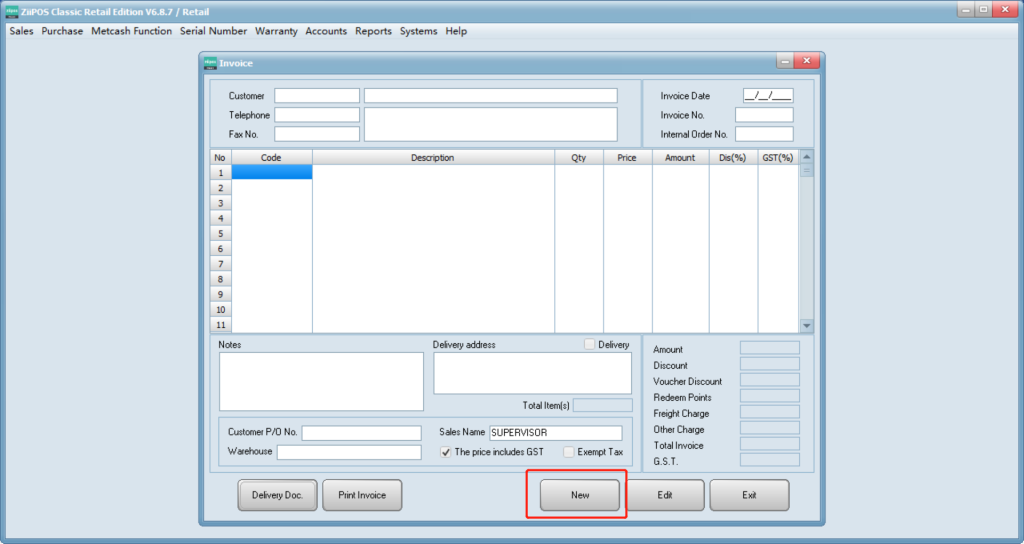Open the Reports menu
The image size is (1024, 544).
click(x=373, y=31)
